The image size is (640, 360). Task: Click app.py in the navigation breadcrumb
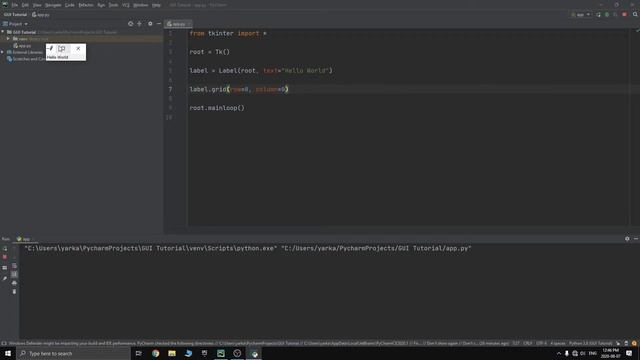click(41, 15)
